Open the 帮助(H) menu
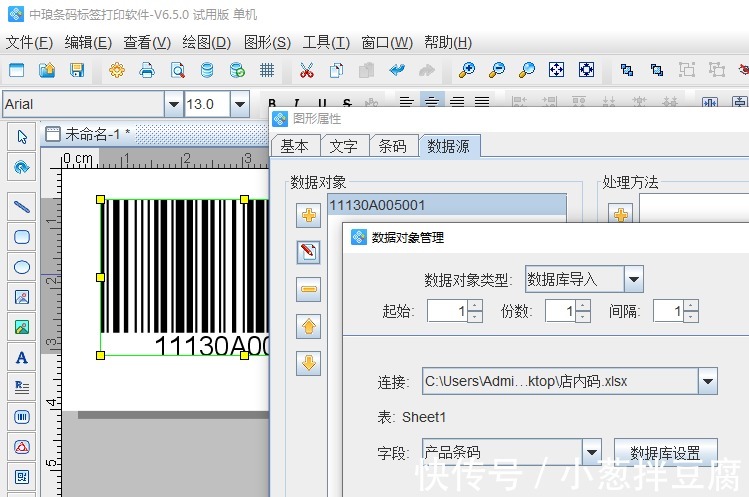The height and width of the screenshot is (497, 749). [448, 43]
